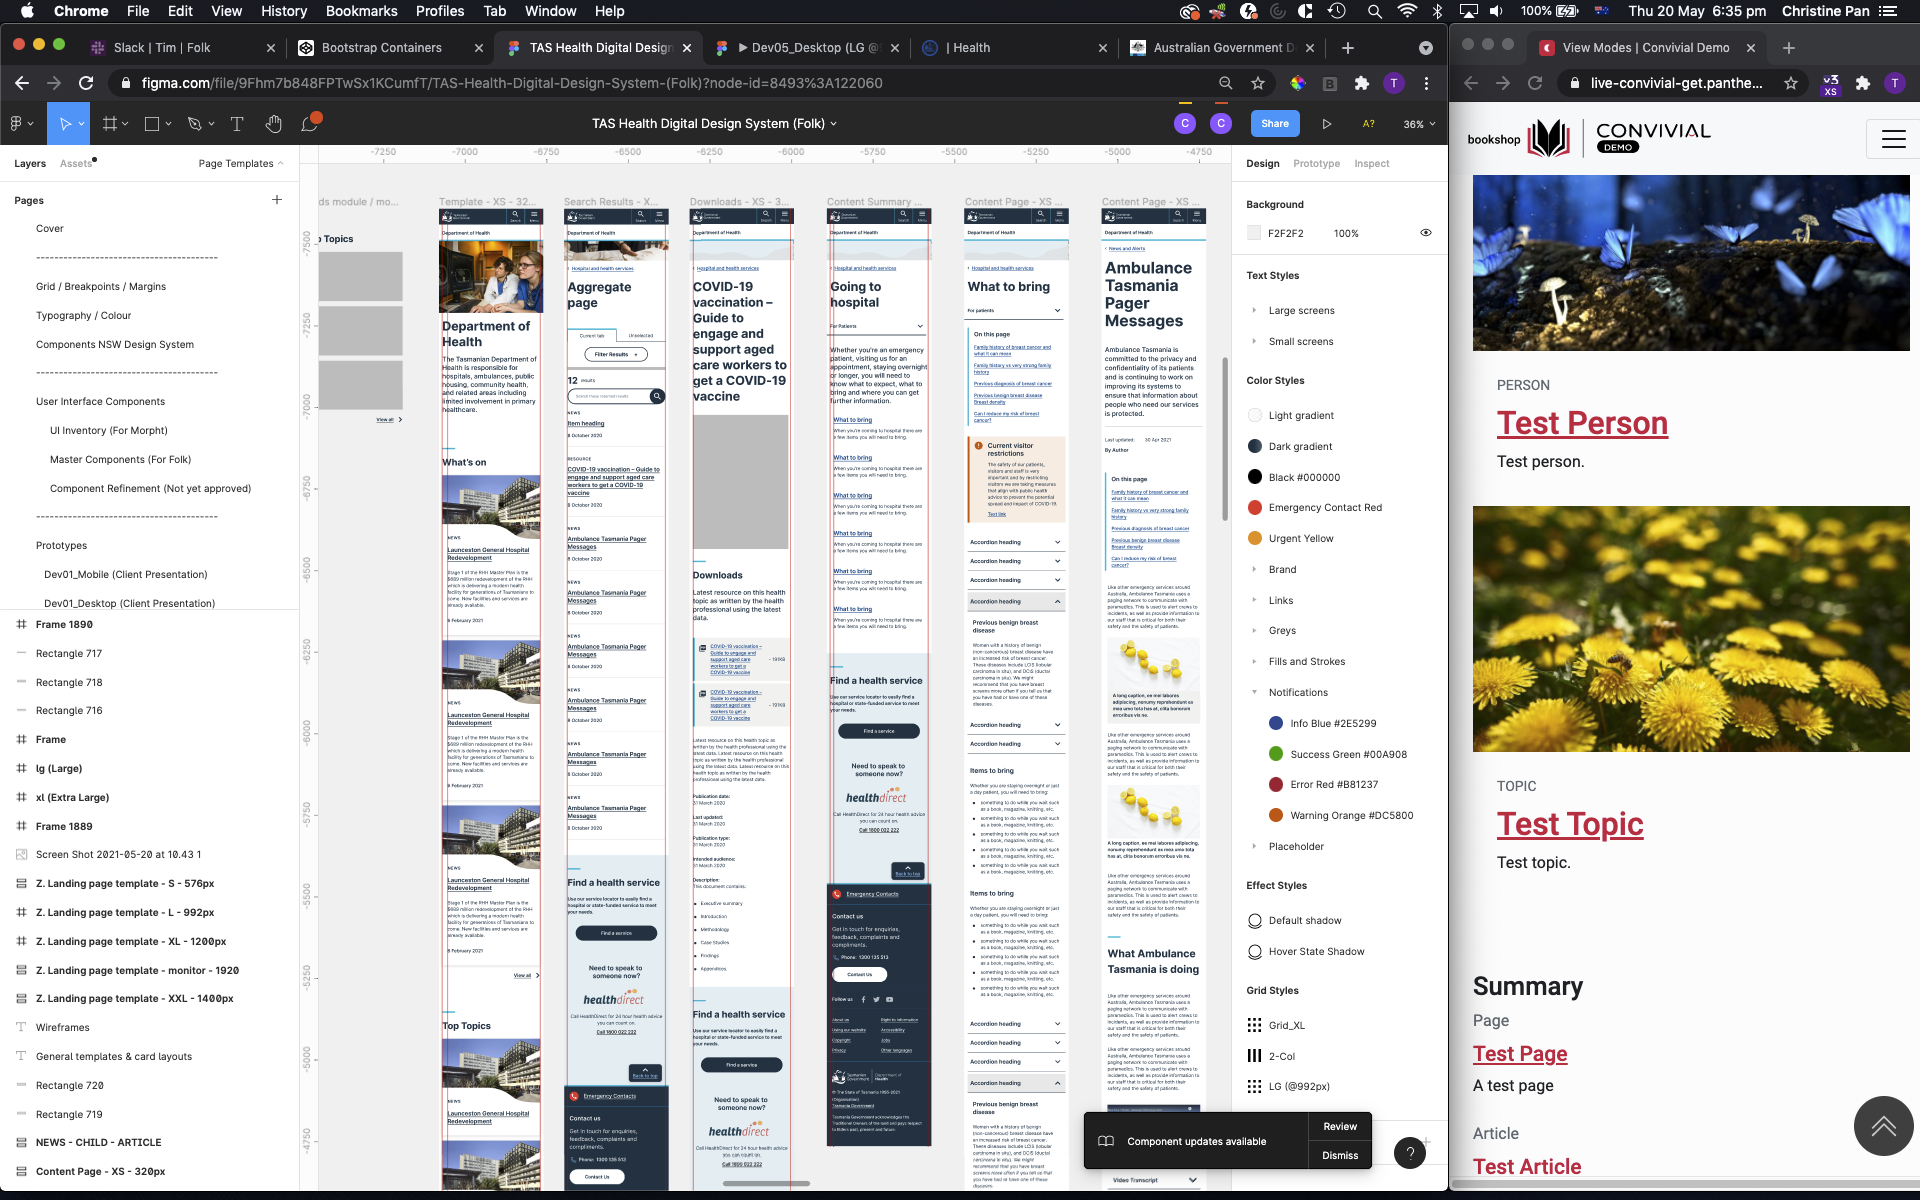Expand the Large screens text styles
1920x1200 pixels.
pyautogui.click(x=1255, y=310)
